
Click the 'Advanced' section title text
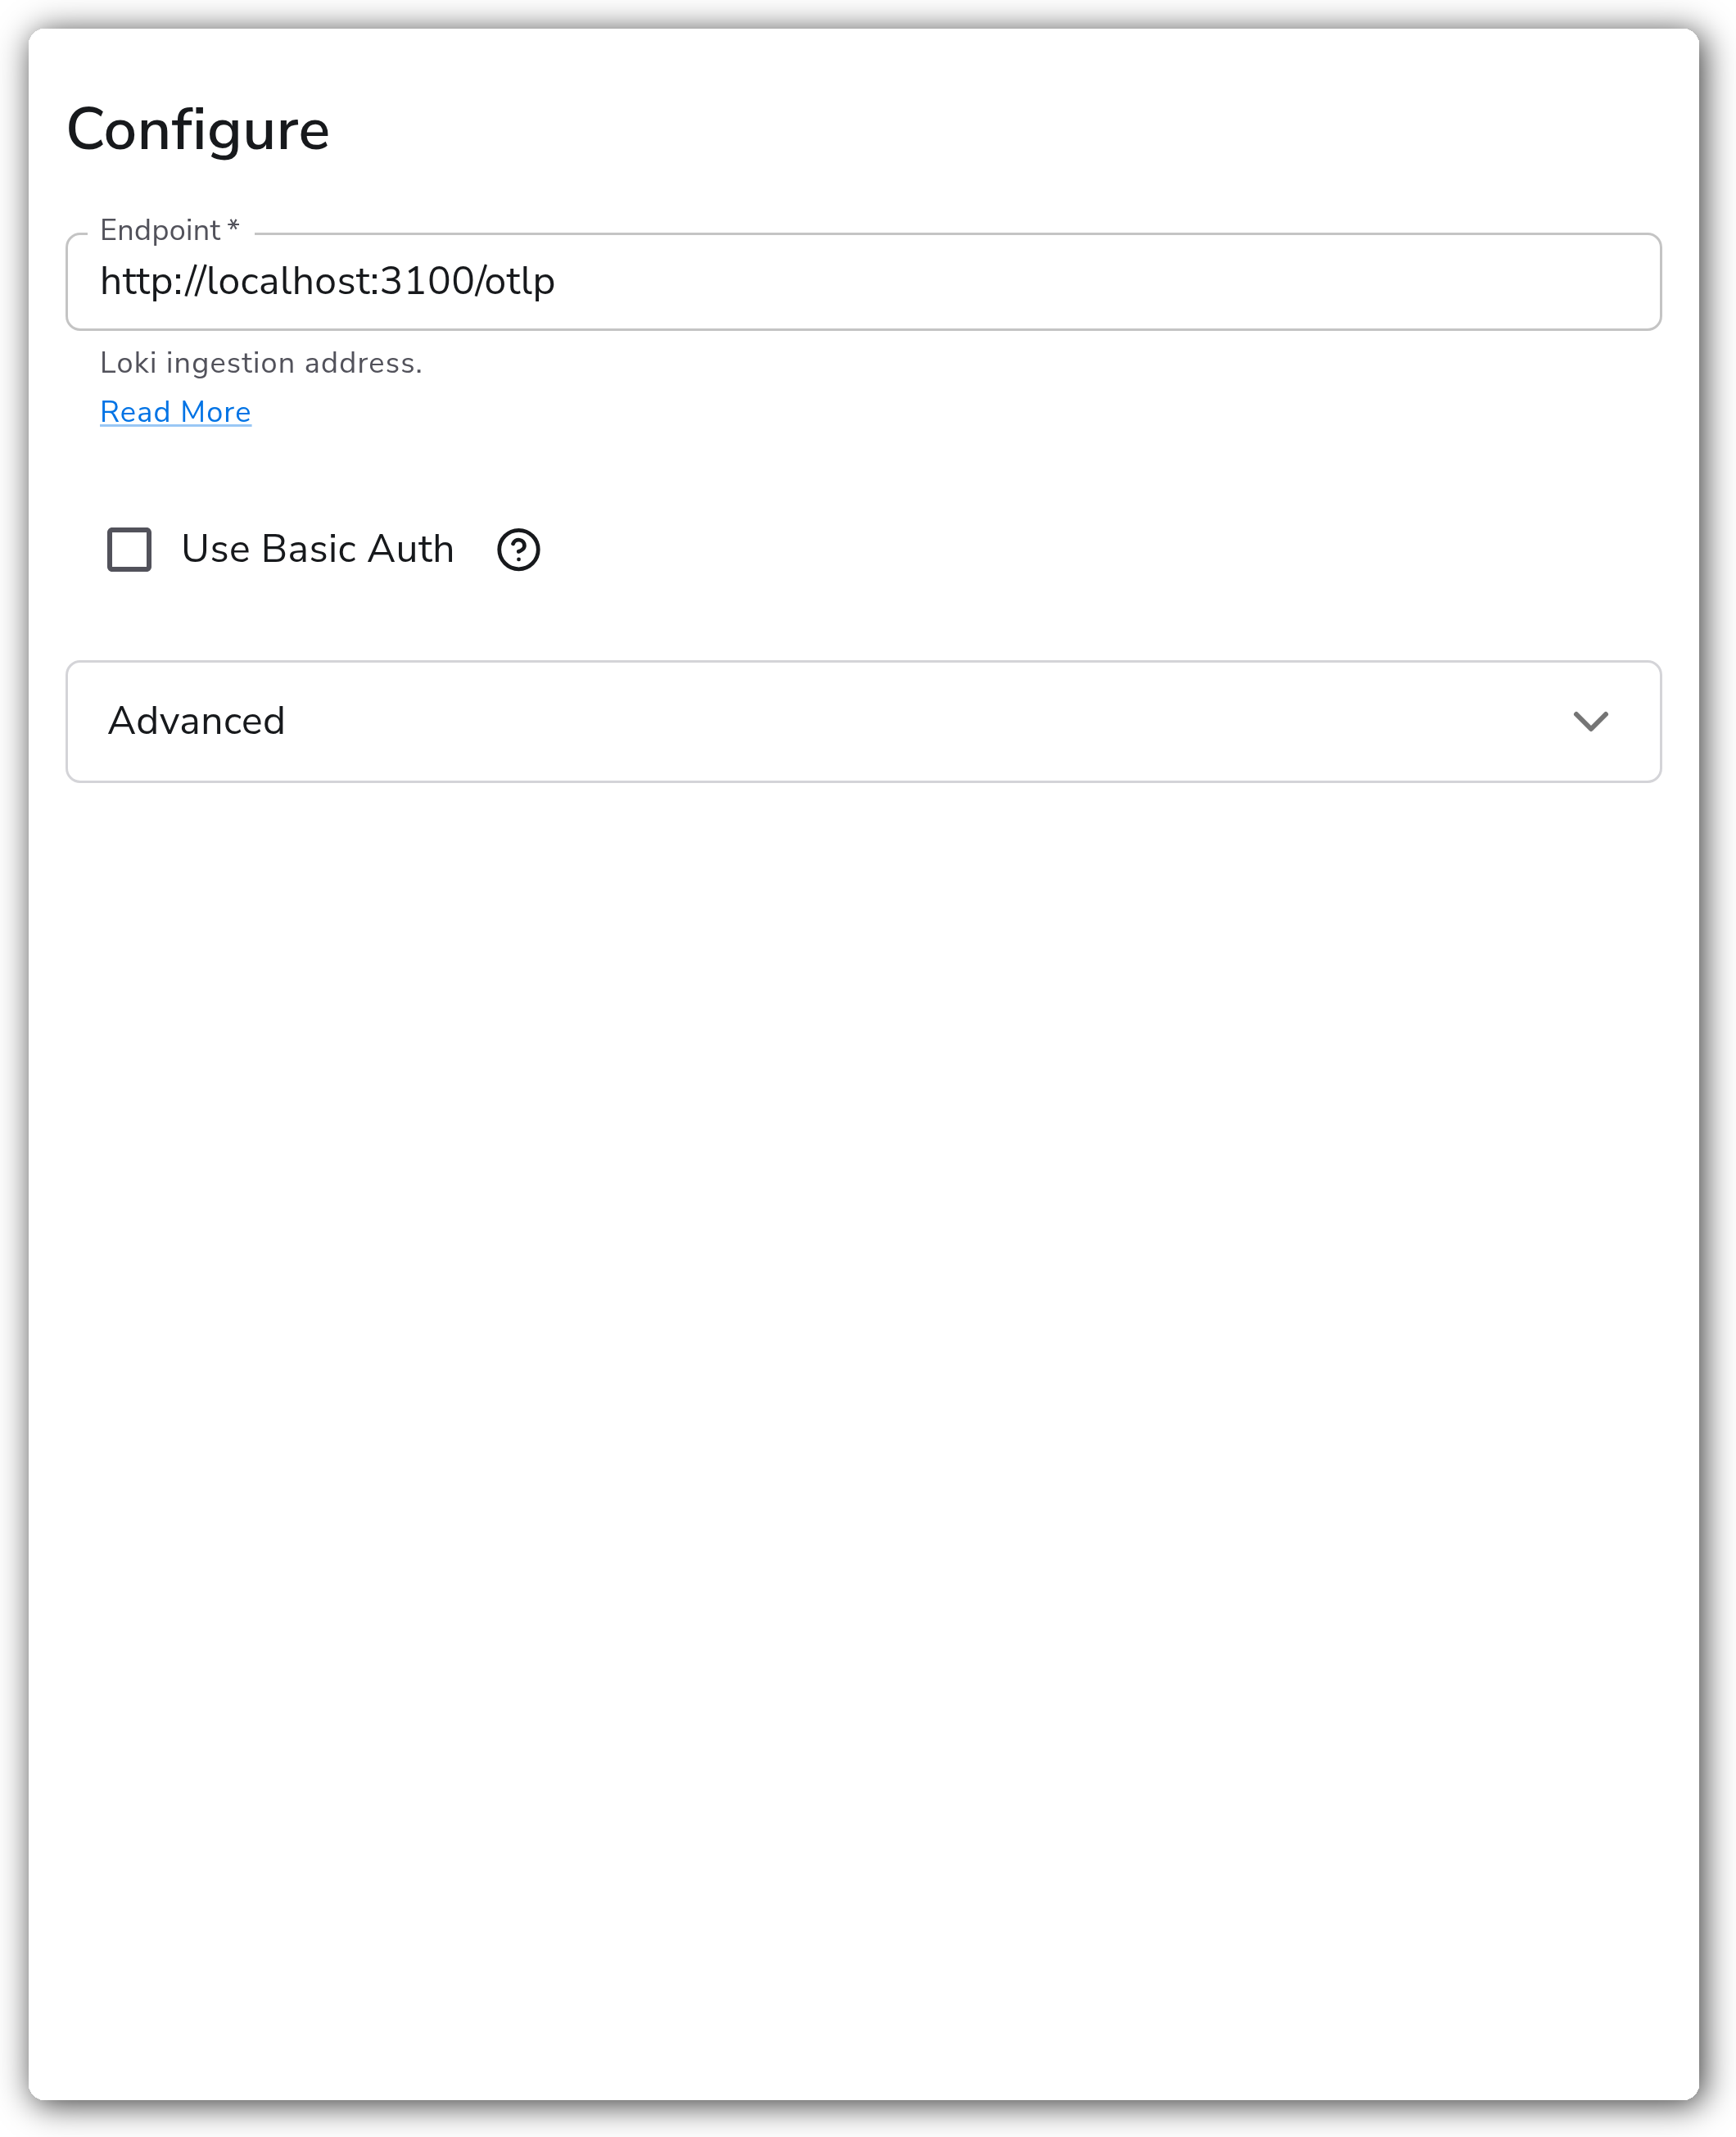(196, 721)
